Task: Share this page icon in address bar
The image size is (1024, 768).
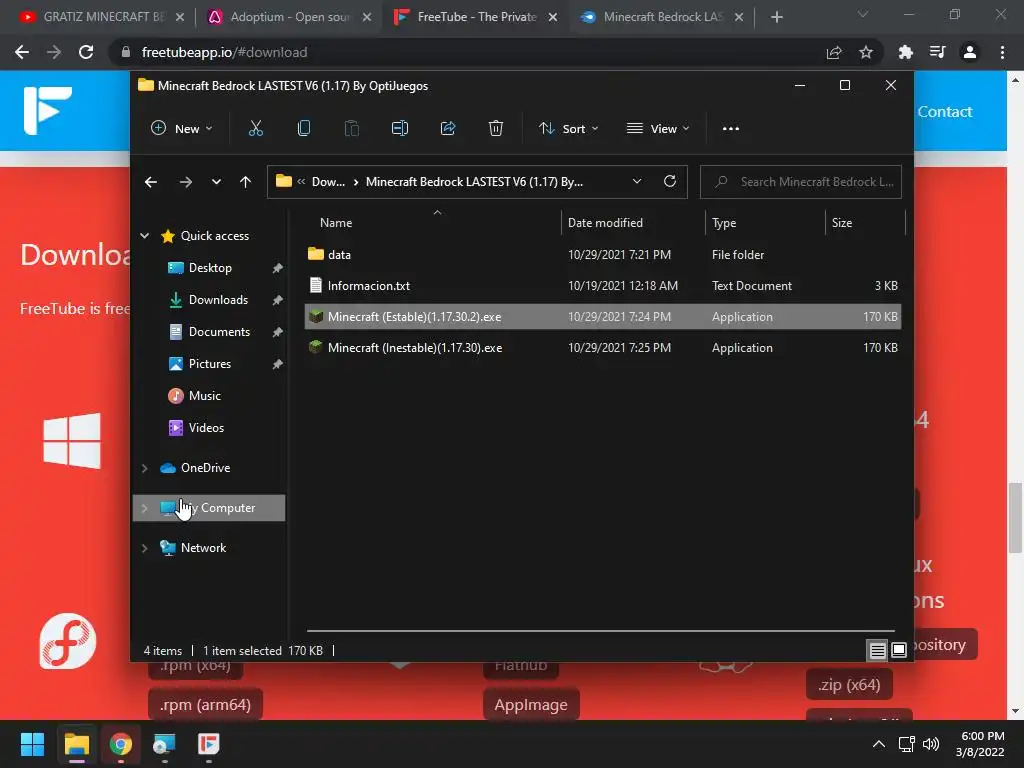Action: 834,52
